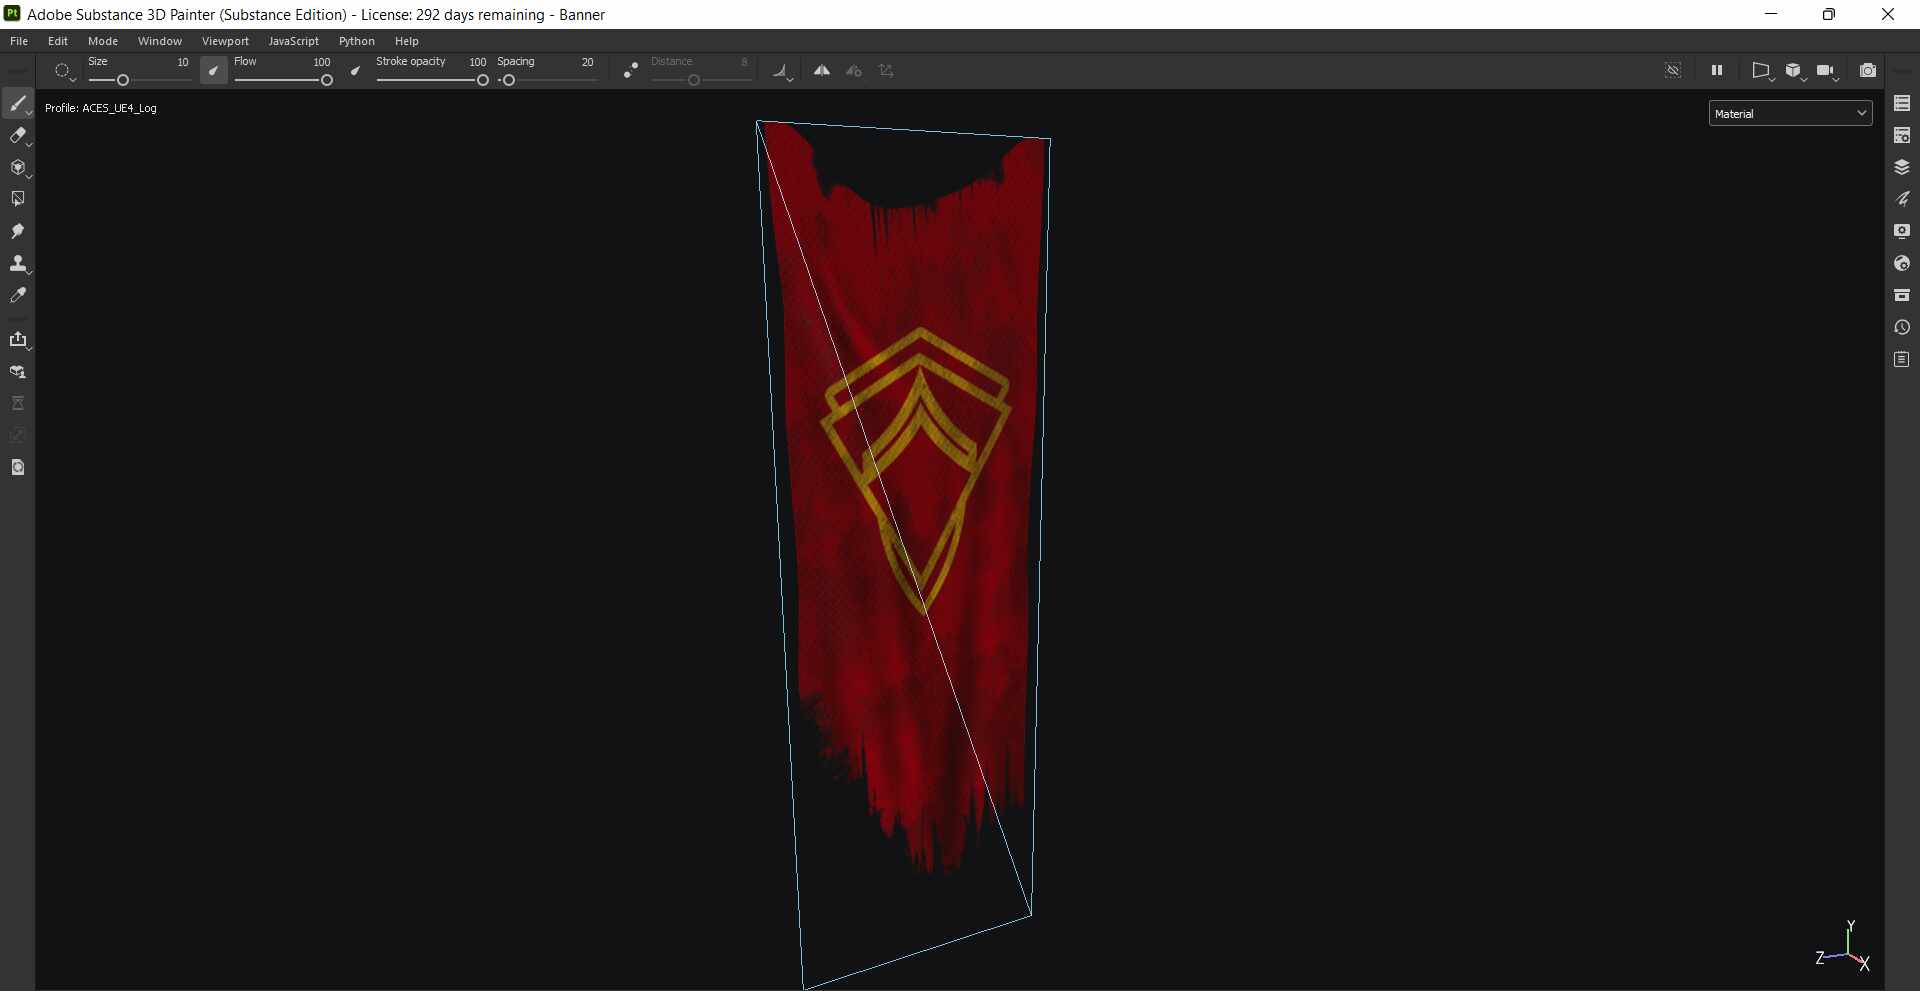Open the Material channel dropdown
This screenshot has height=991, width=1920.
(1790, 113)
